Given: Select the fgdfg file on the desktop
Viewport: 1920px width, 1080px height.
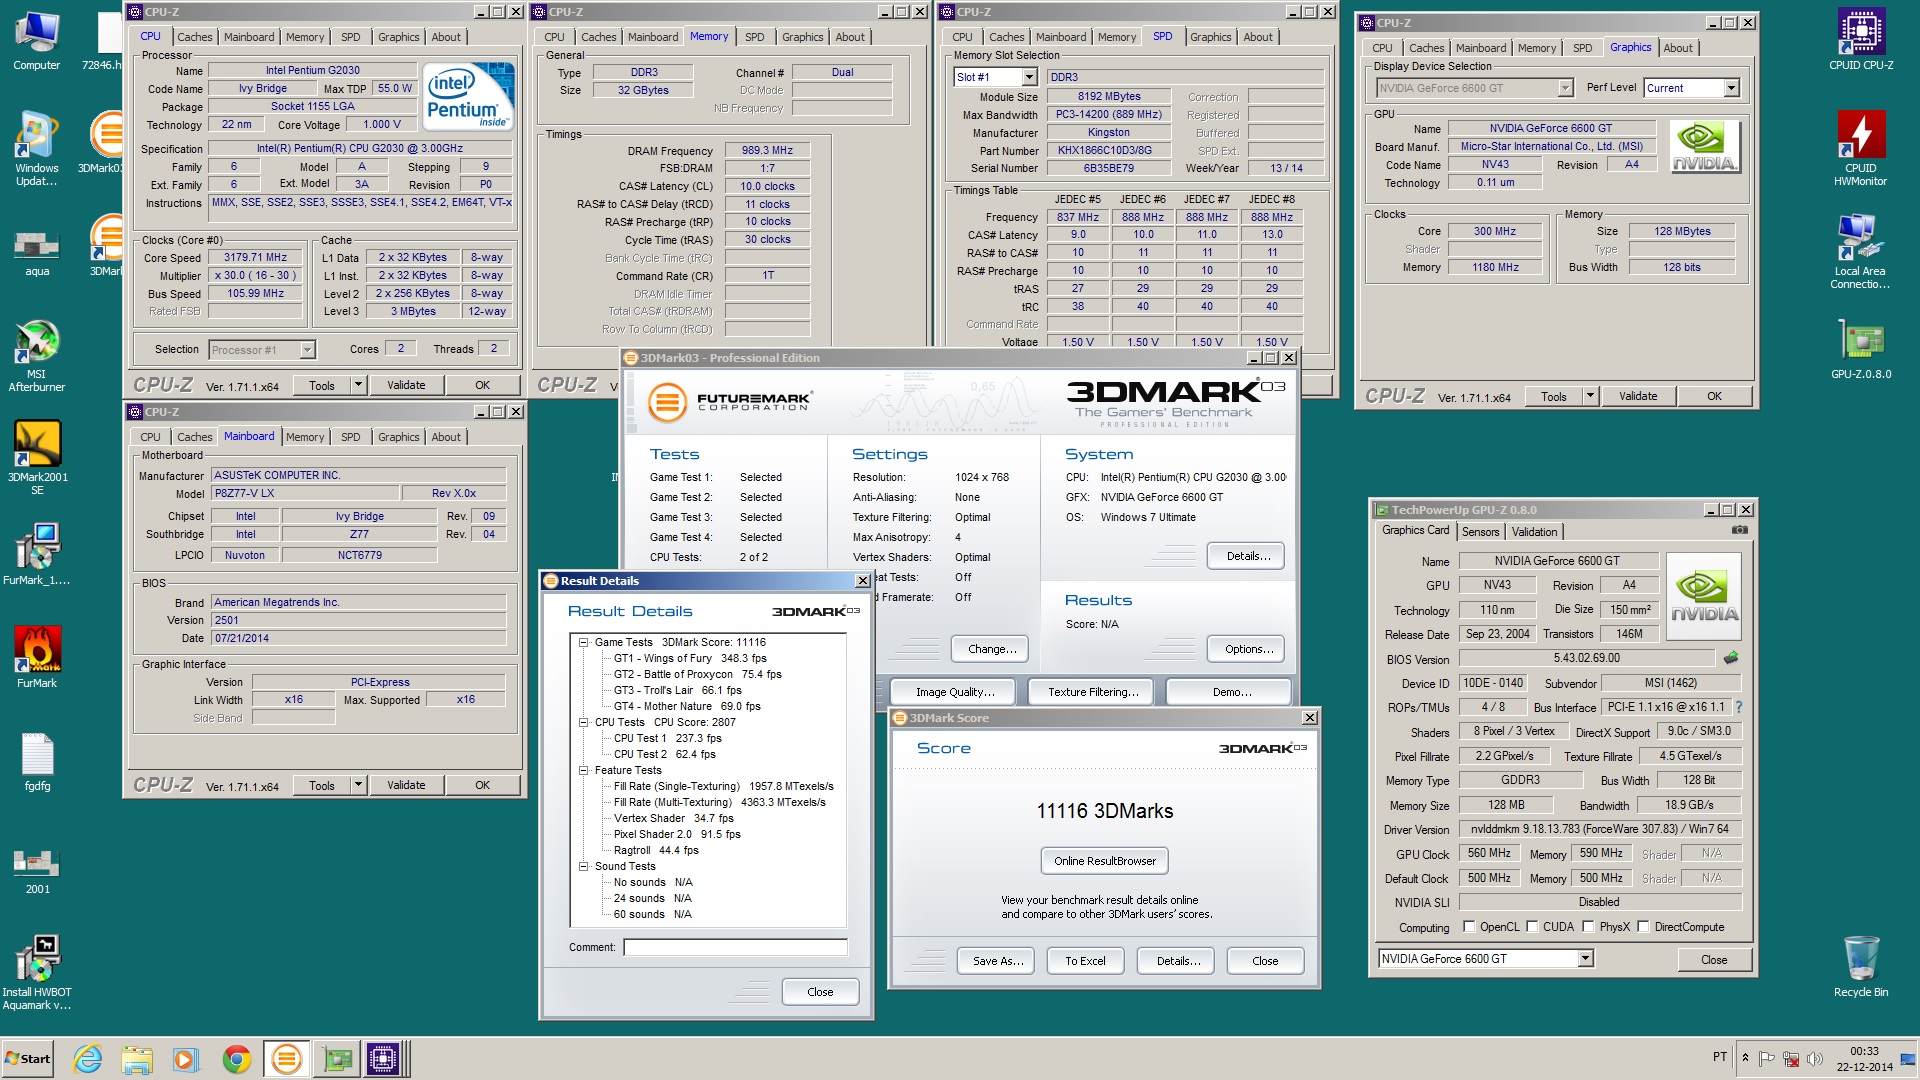Looking at the screenshot, I should coord(37,762).
